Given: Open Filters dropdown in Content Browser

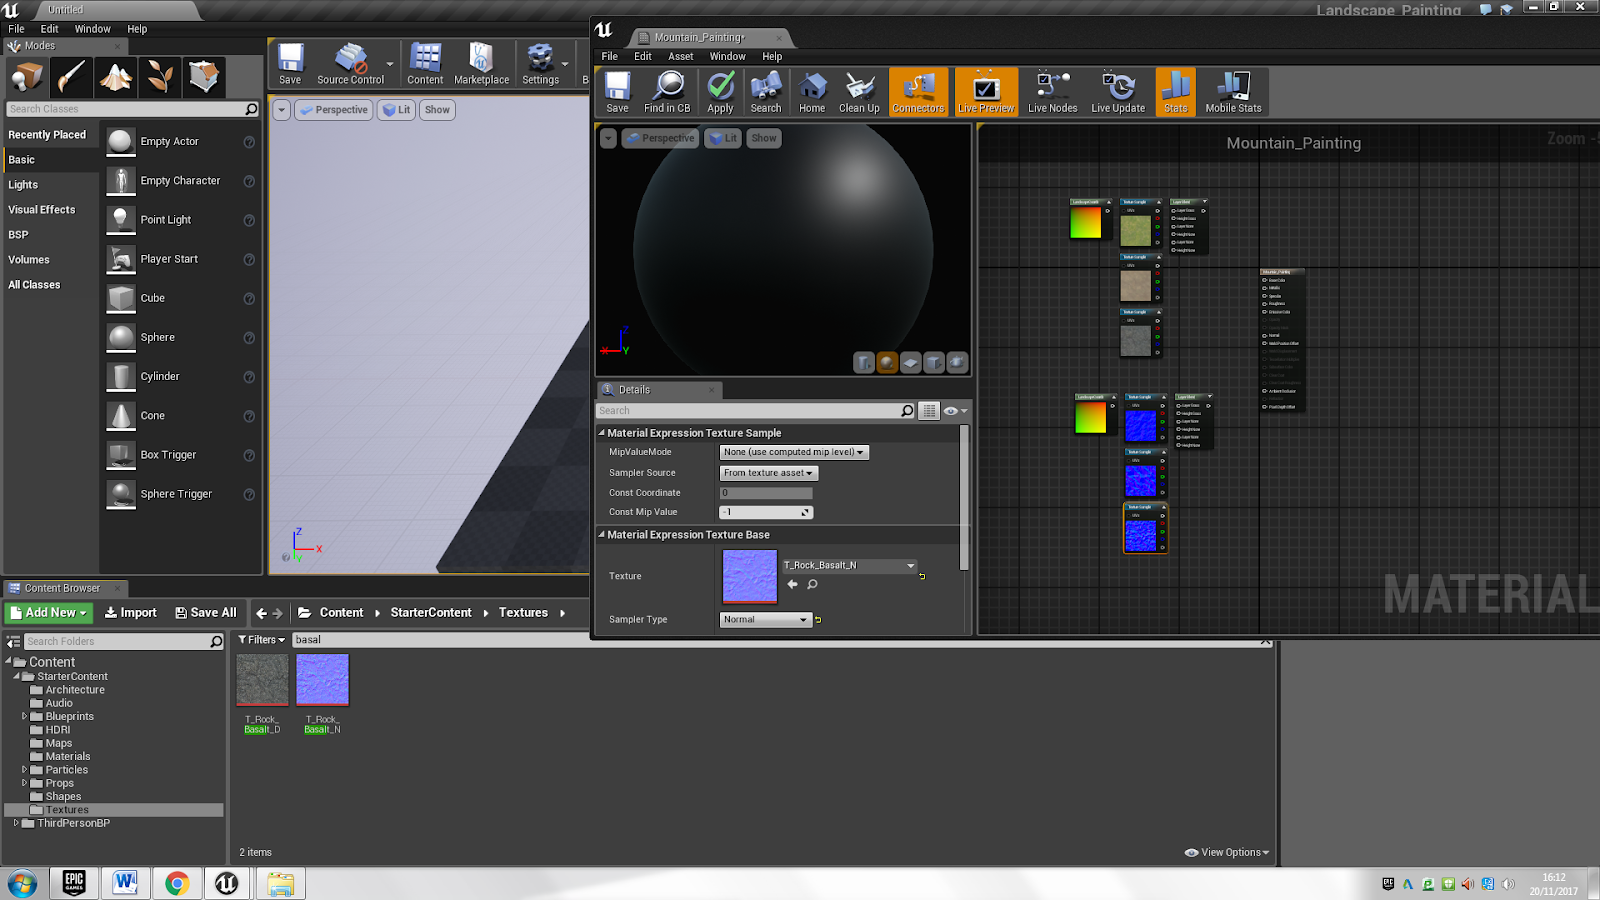Looking at the screenshot, I should tap(262, 640).
